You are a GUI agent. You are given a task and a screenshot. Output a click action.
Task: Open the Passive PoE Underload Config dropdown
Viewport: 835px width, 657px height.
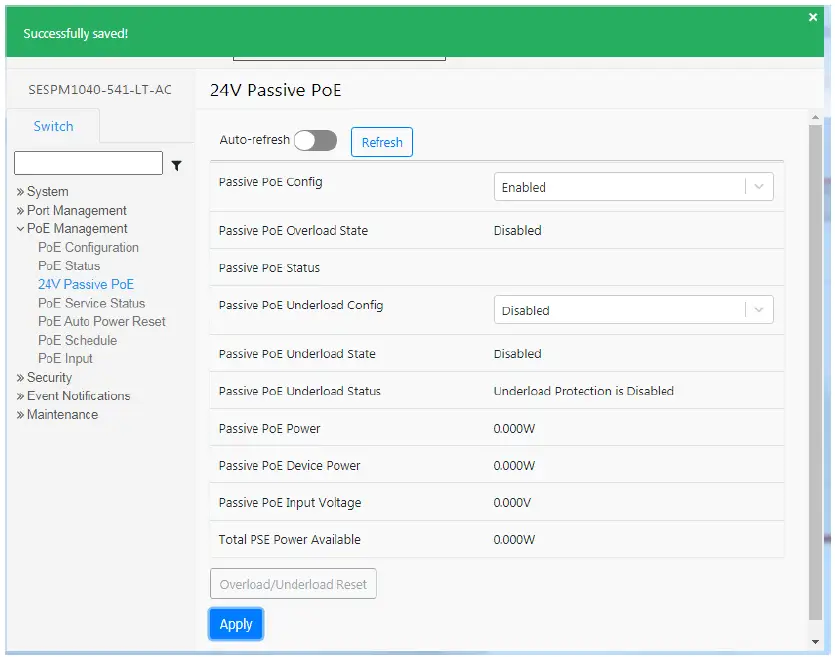point(633,310)
